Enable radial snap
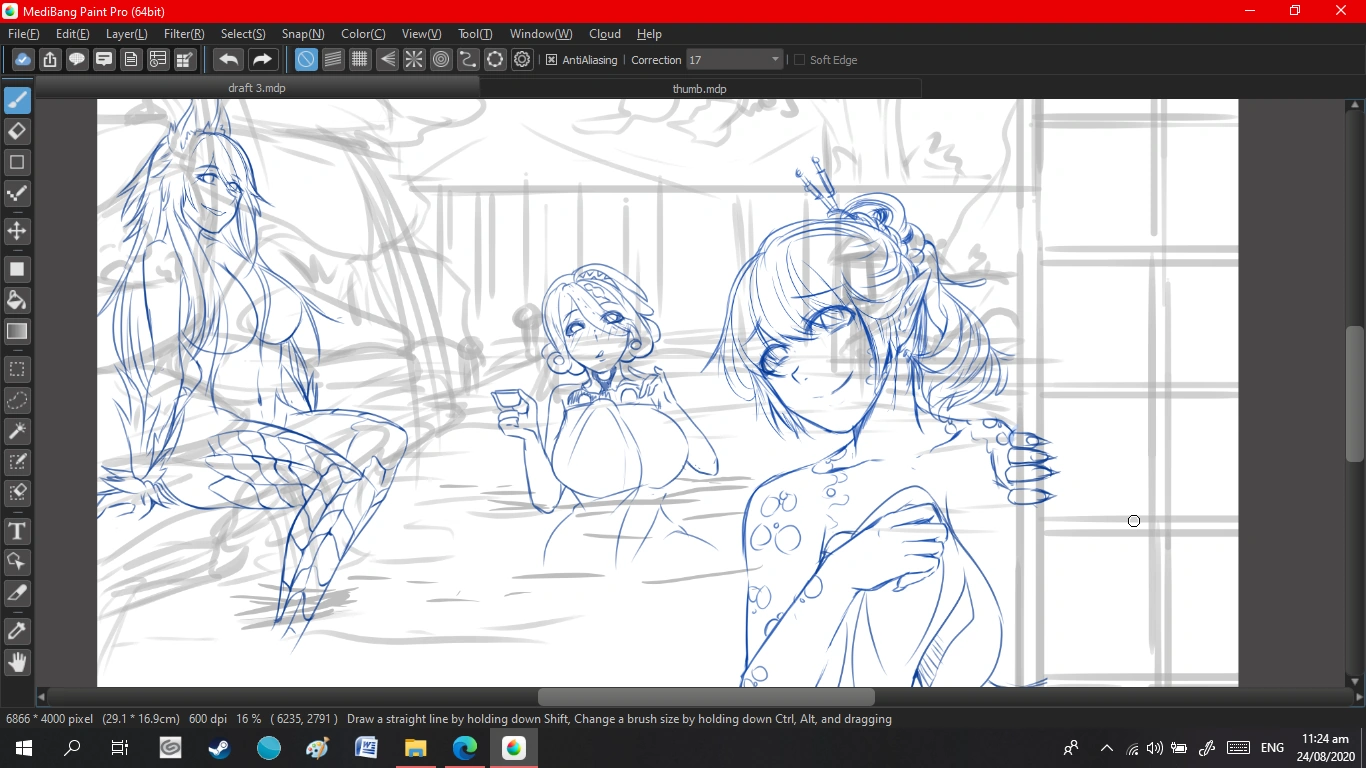 [x=414, y=60]
